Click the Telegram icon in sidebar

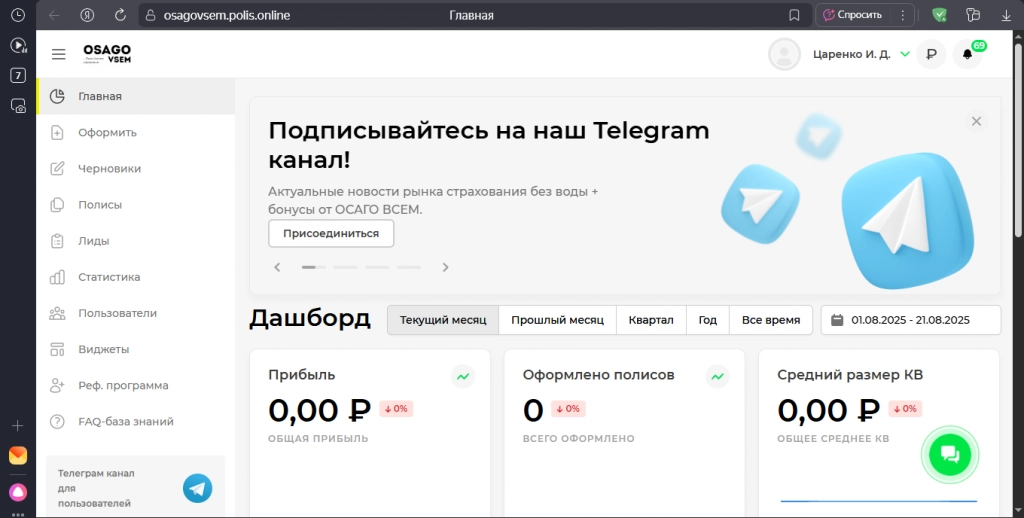(x=197, y=488)
